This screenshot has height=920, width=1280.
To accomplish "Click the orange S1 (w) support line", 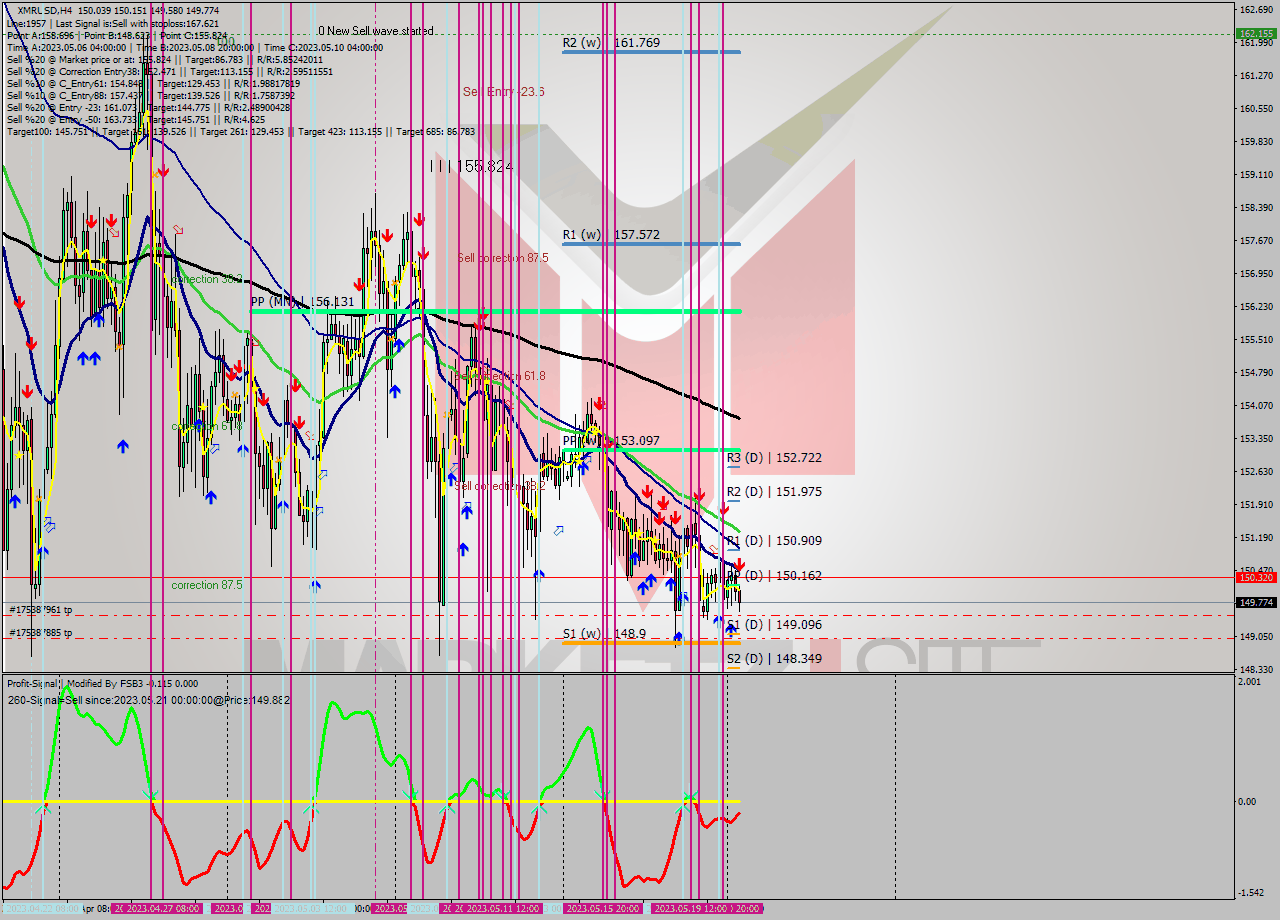I will pos(651,643).
